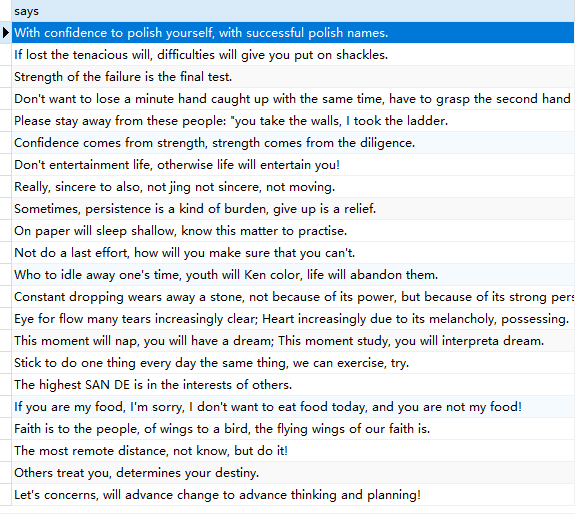Select 'Not do a last effort' row
Image resolution: width=575 pixels, height=514 pixels.
point(293,253)
